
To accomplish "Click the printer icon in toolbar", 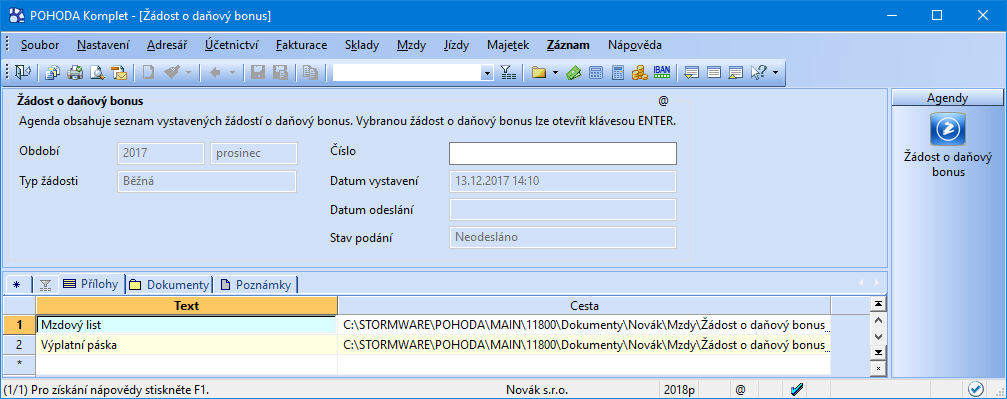I will pos(76,73).
